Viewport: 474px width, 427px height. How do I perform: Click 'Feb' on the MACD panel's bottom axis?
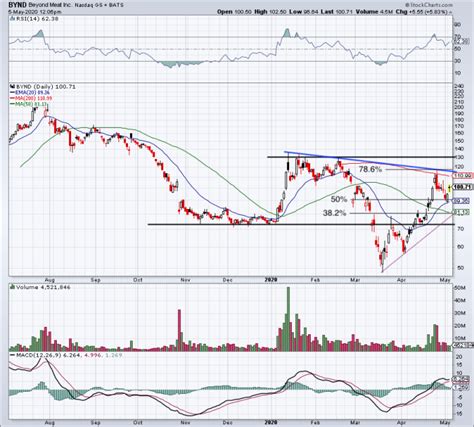coord(315,423)
